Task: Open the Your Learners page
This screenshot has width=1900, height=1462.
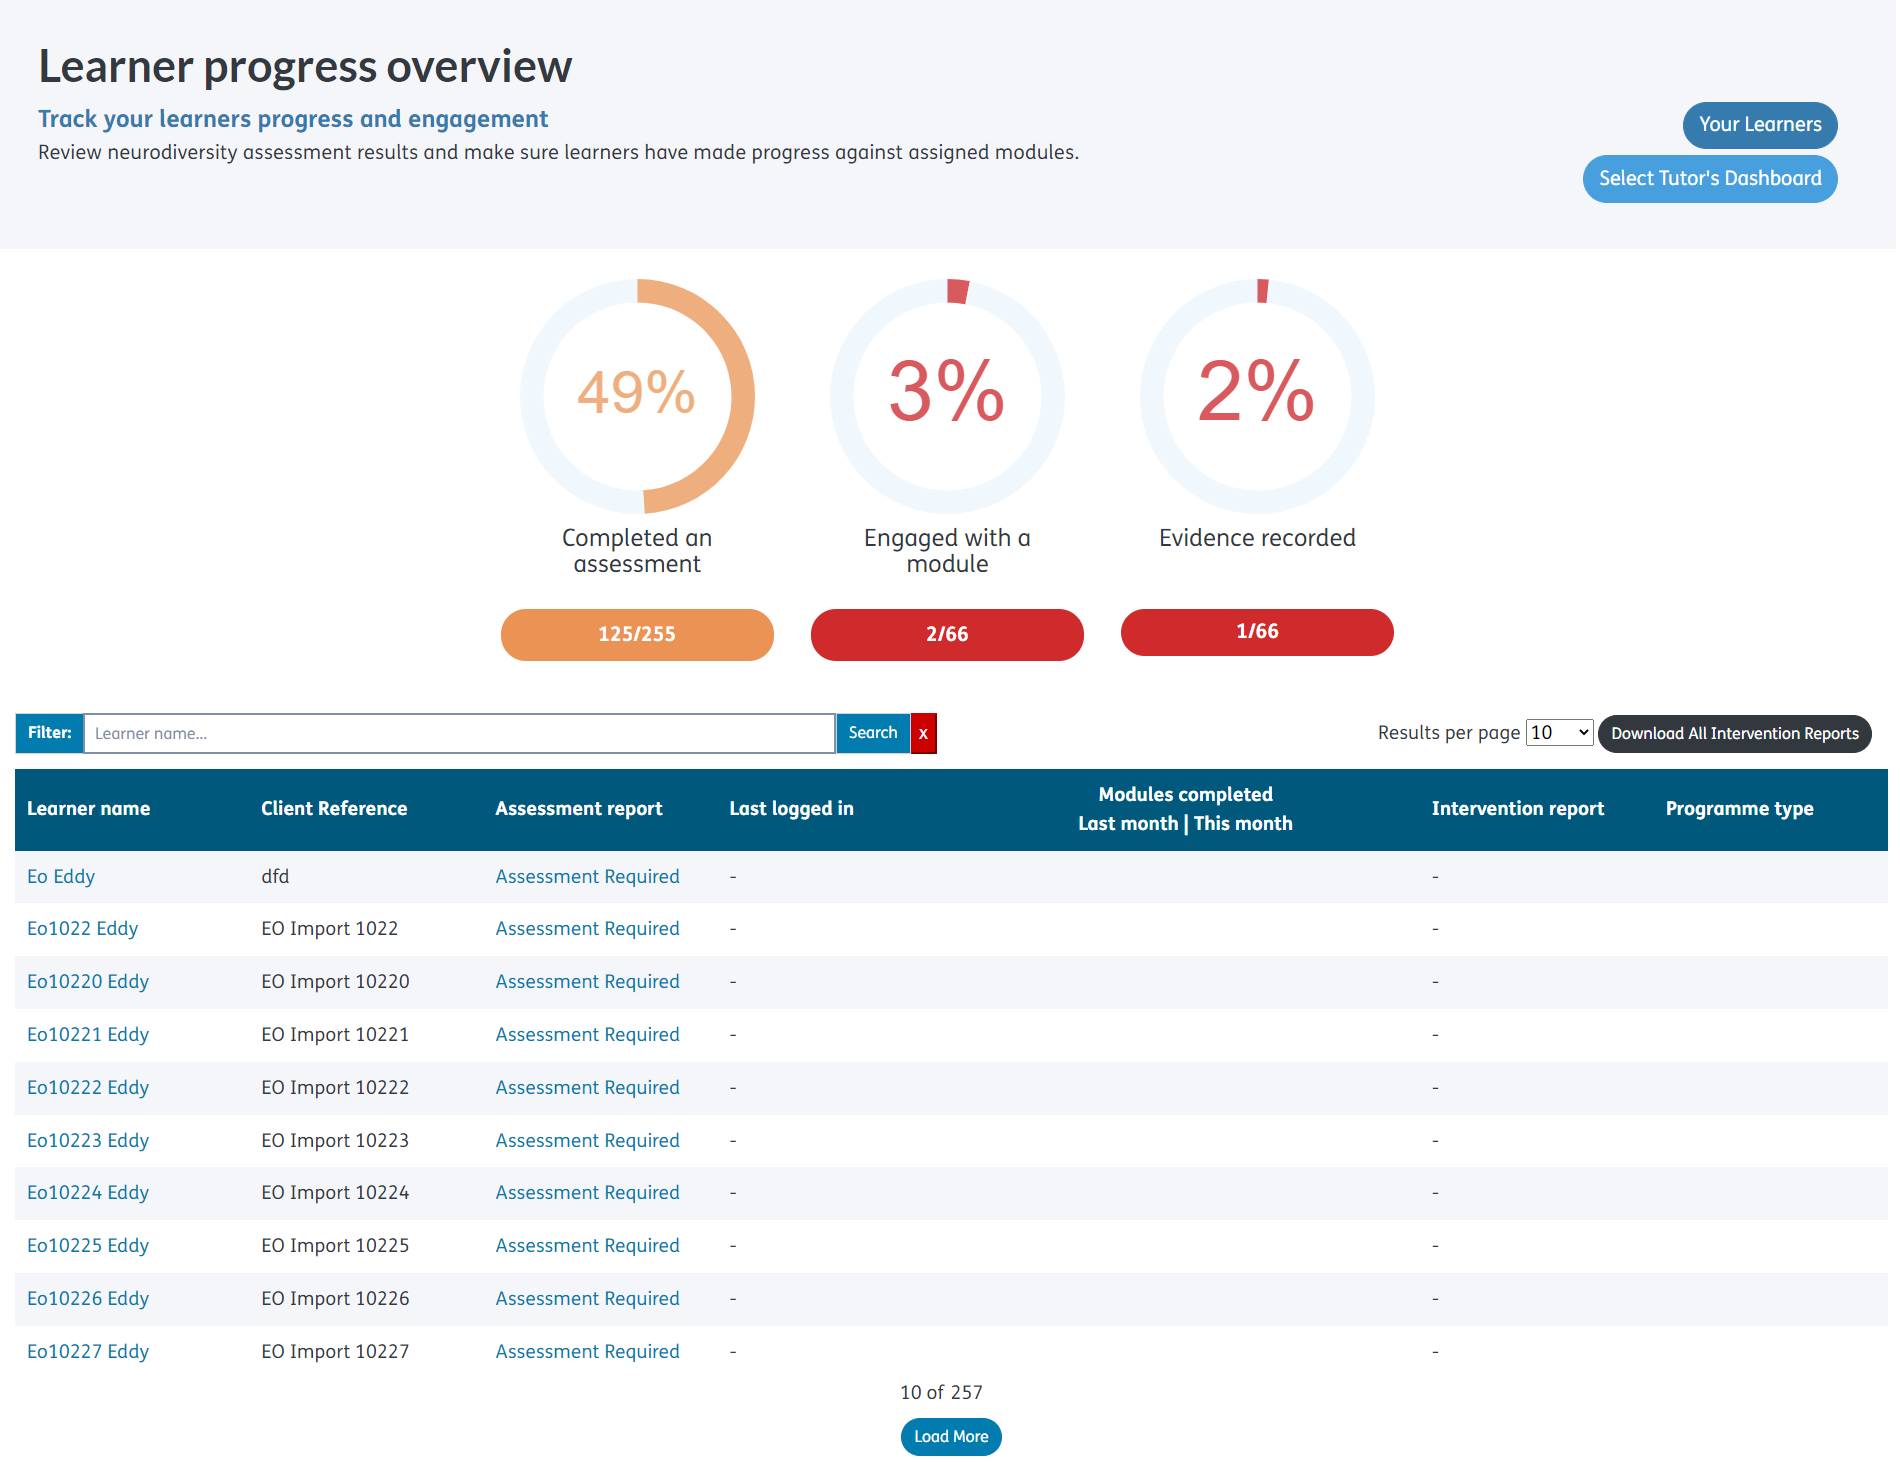Action: click(x=1759, y=125)
